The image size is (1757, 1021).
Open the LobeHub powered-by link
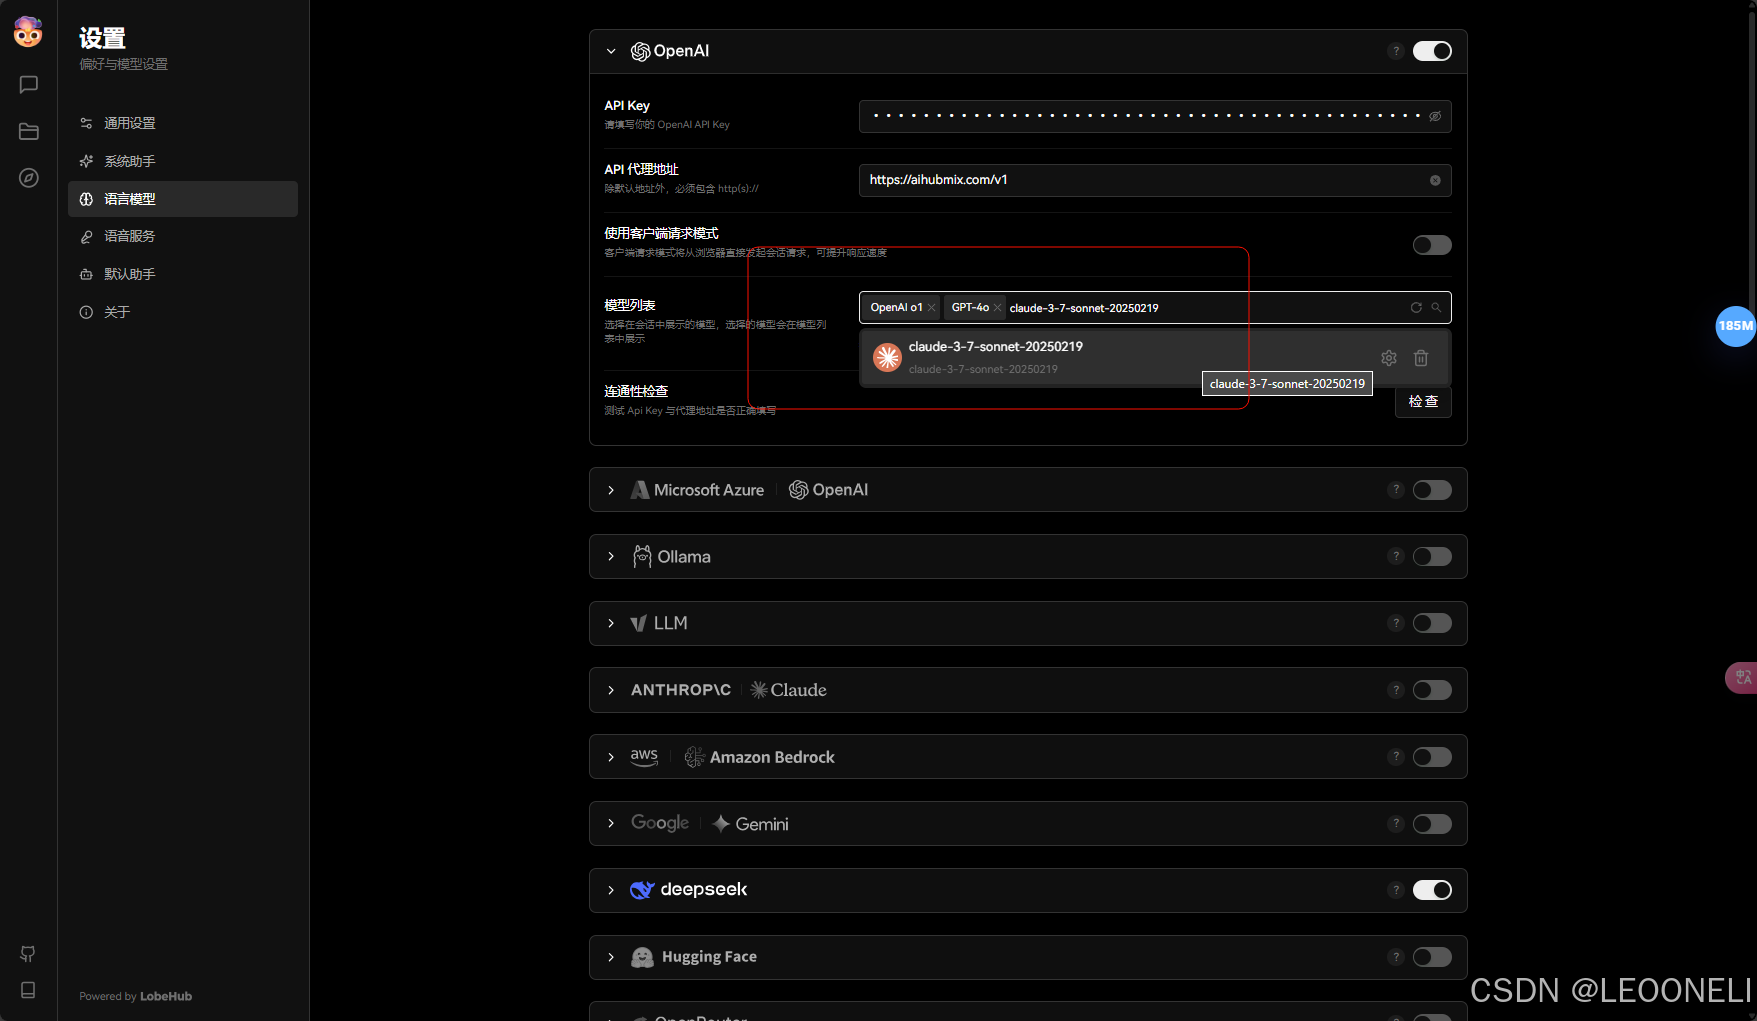(166, 996)
